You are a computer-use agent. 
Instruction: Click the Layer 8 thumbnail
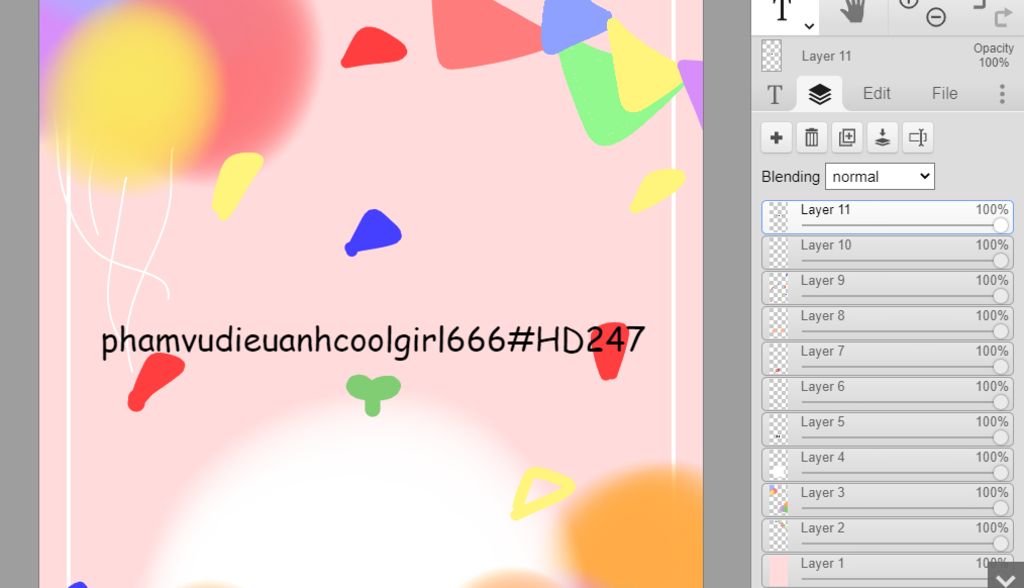pyautogui.click(x=778, y=323)
